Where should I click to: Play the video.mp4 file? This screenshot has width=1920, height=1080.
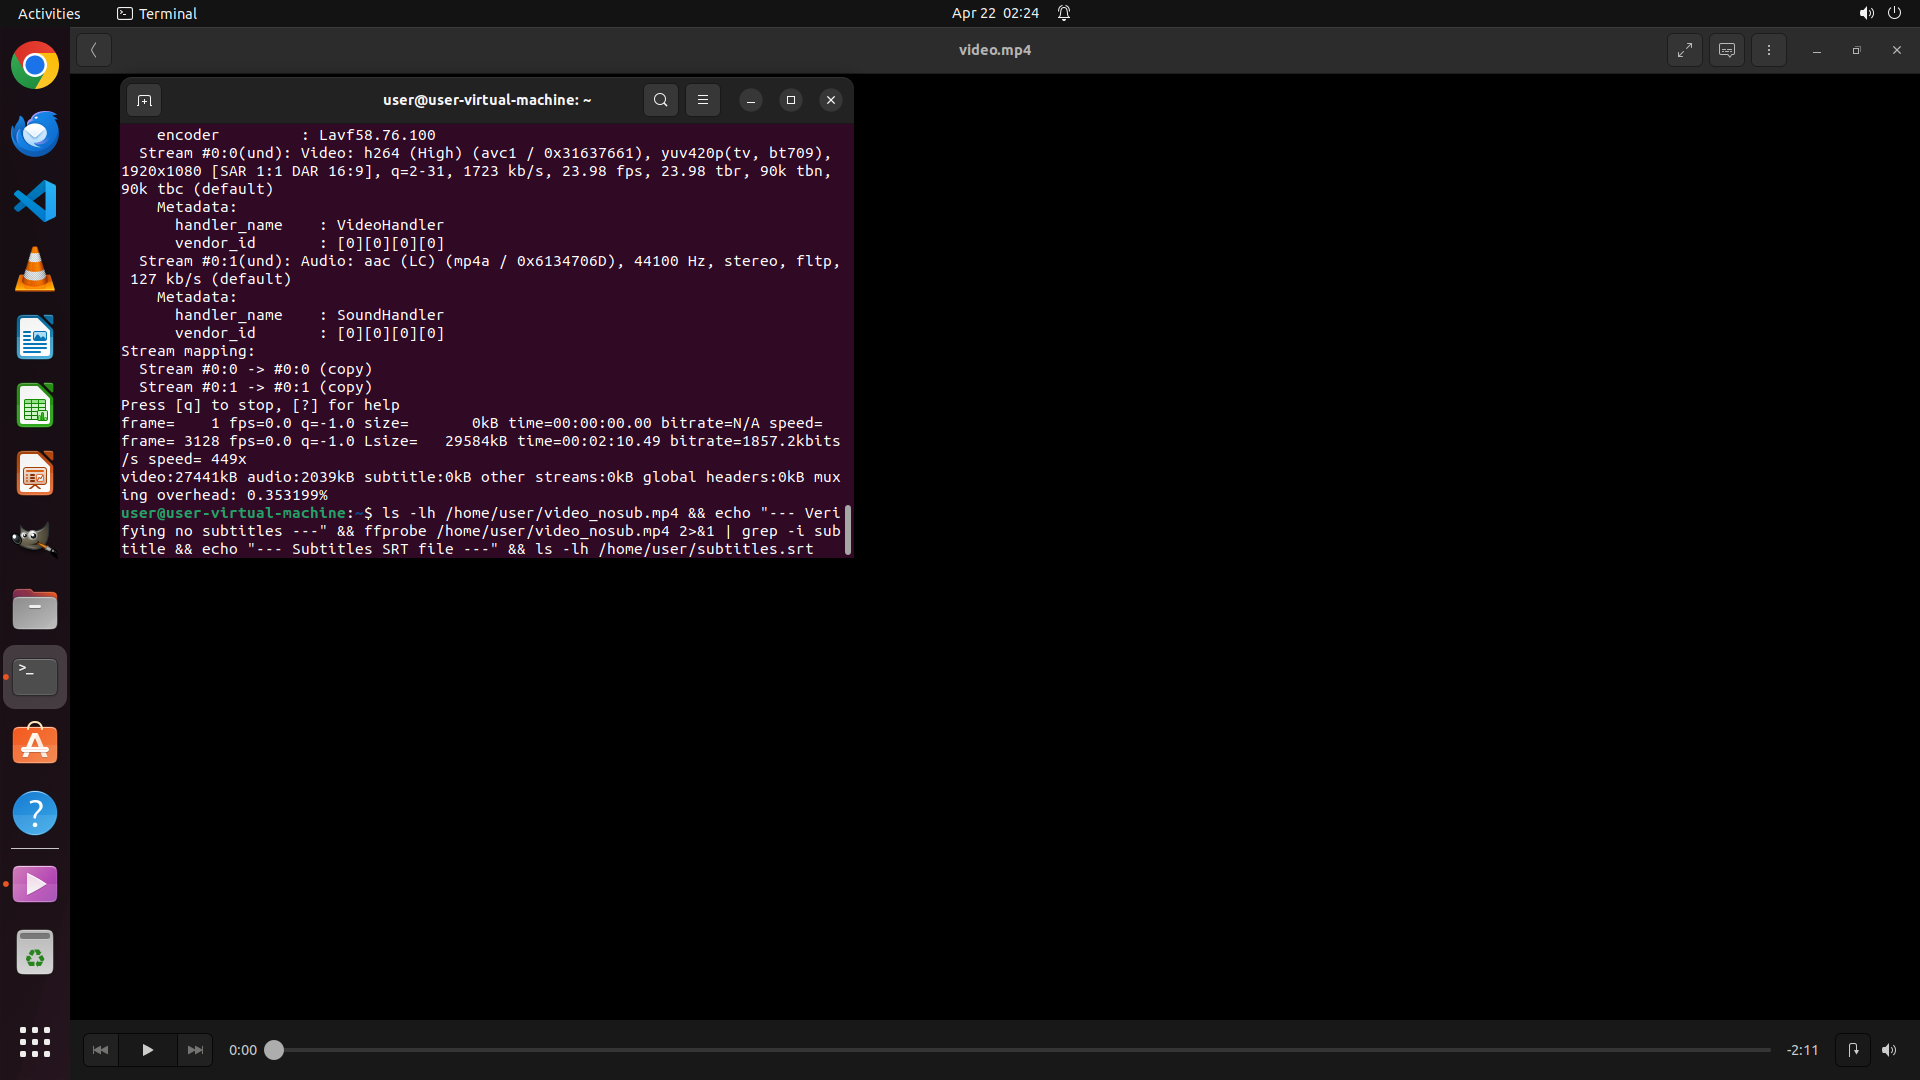tap(147, 1050)
